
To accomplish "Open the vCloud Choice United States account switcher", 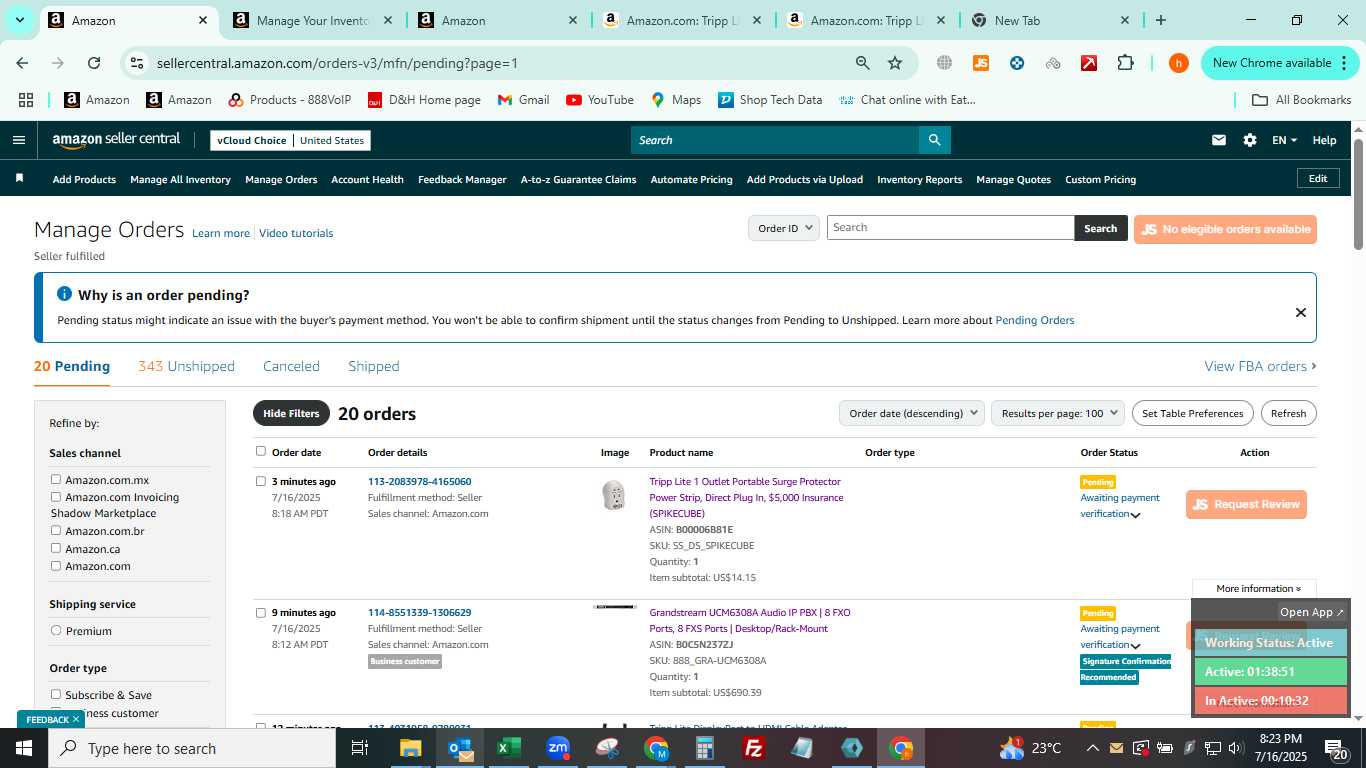I will (x=290, y=140).
